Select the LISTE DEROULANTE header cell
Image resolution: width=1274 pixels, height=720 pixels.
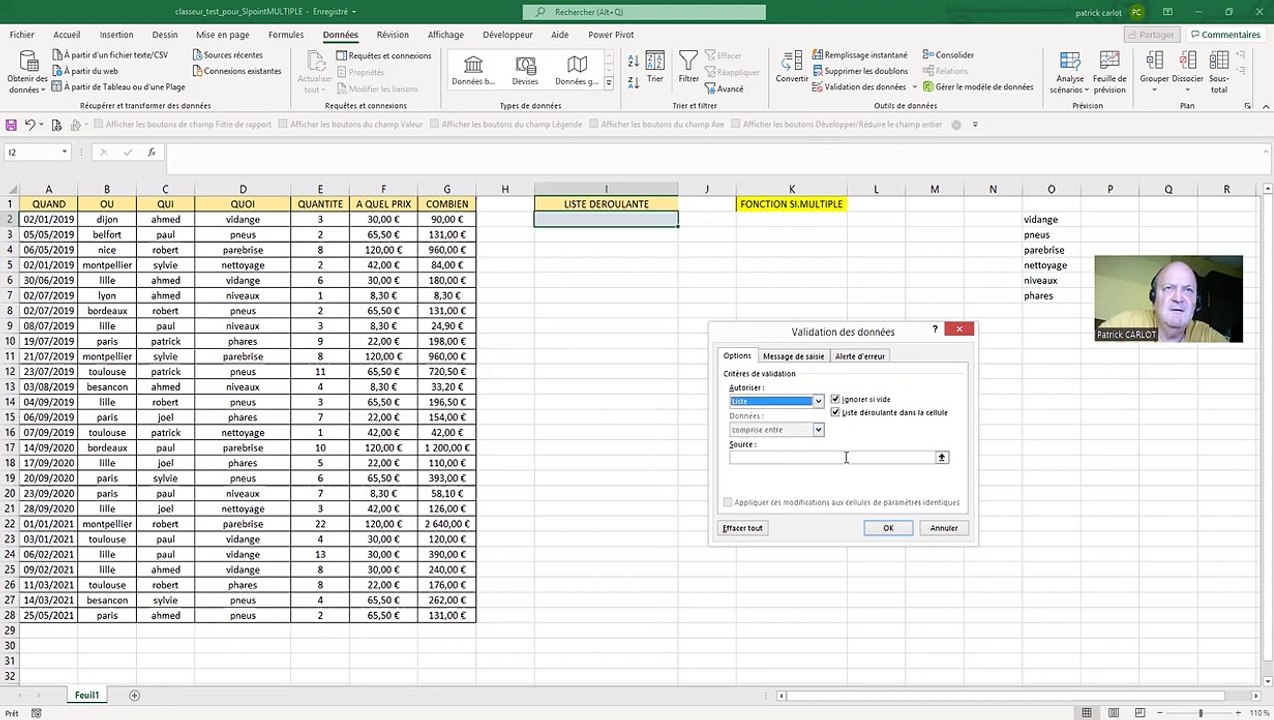coord(606,204)
